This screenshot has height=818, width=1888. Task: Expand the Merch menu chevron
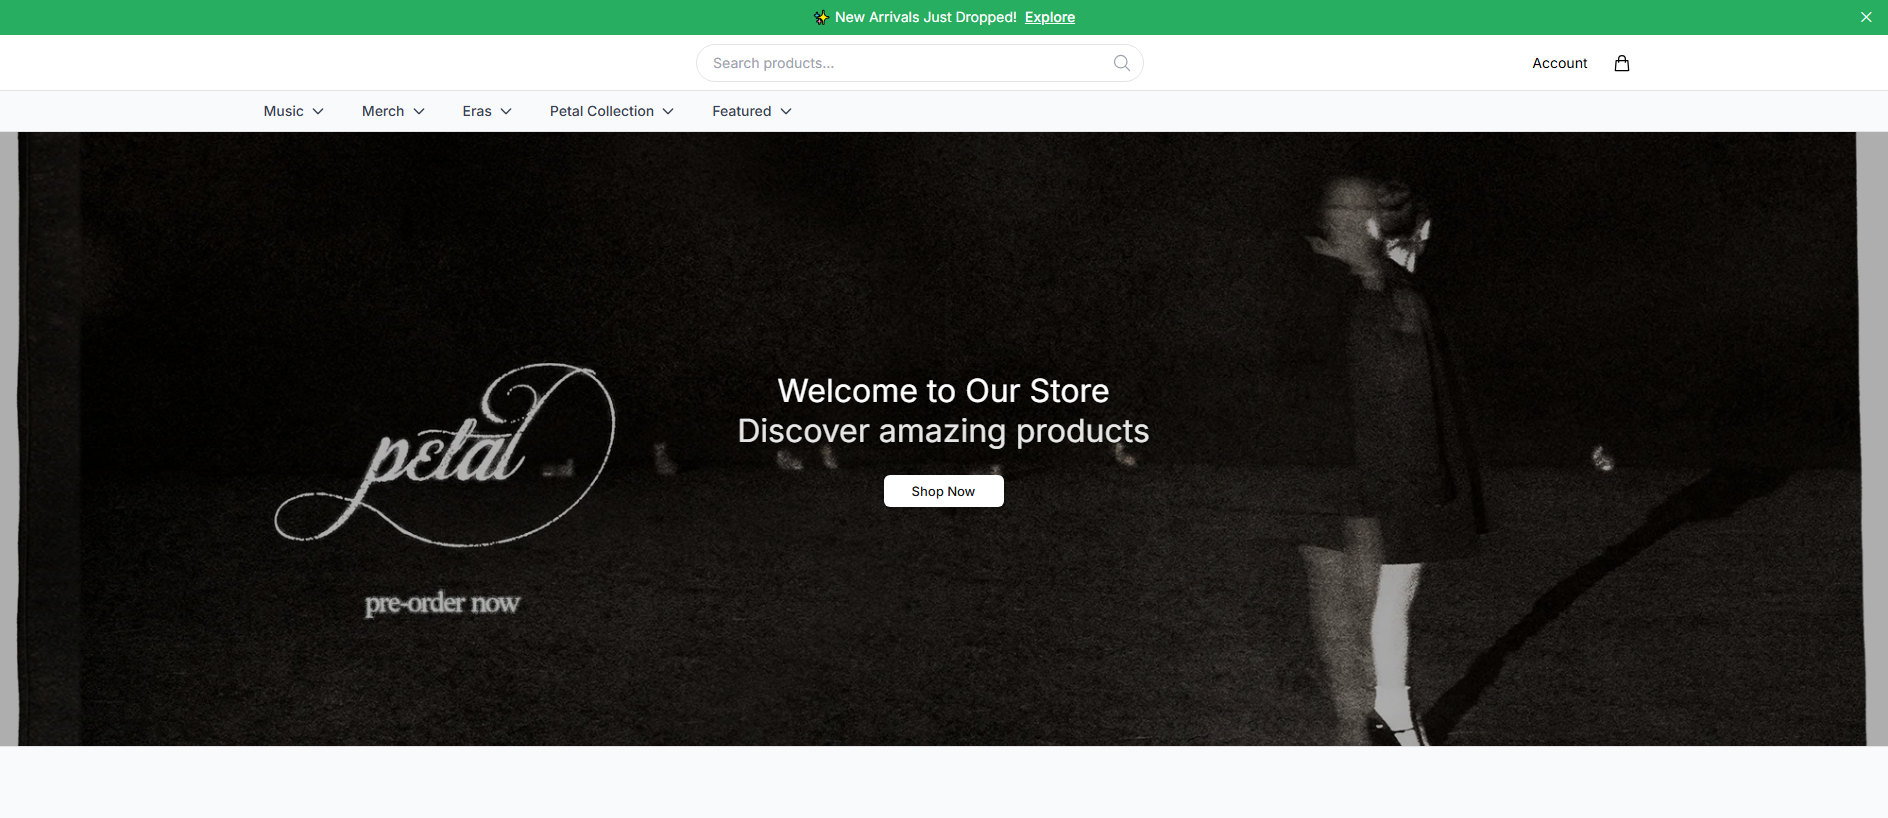click(x=419, y=111)
